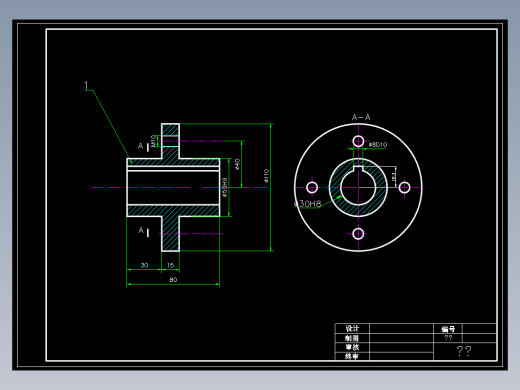Click the φ30H8 bore leader label
The image size is (520, 390).
[307, 204]
